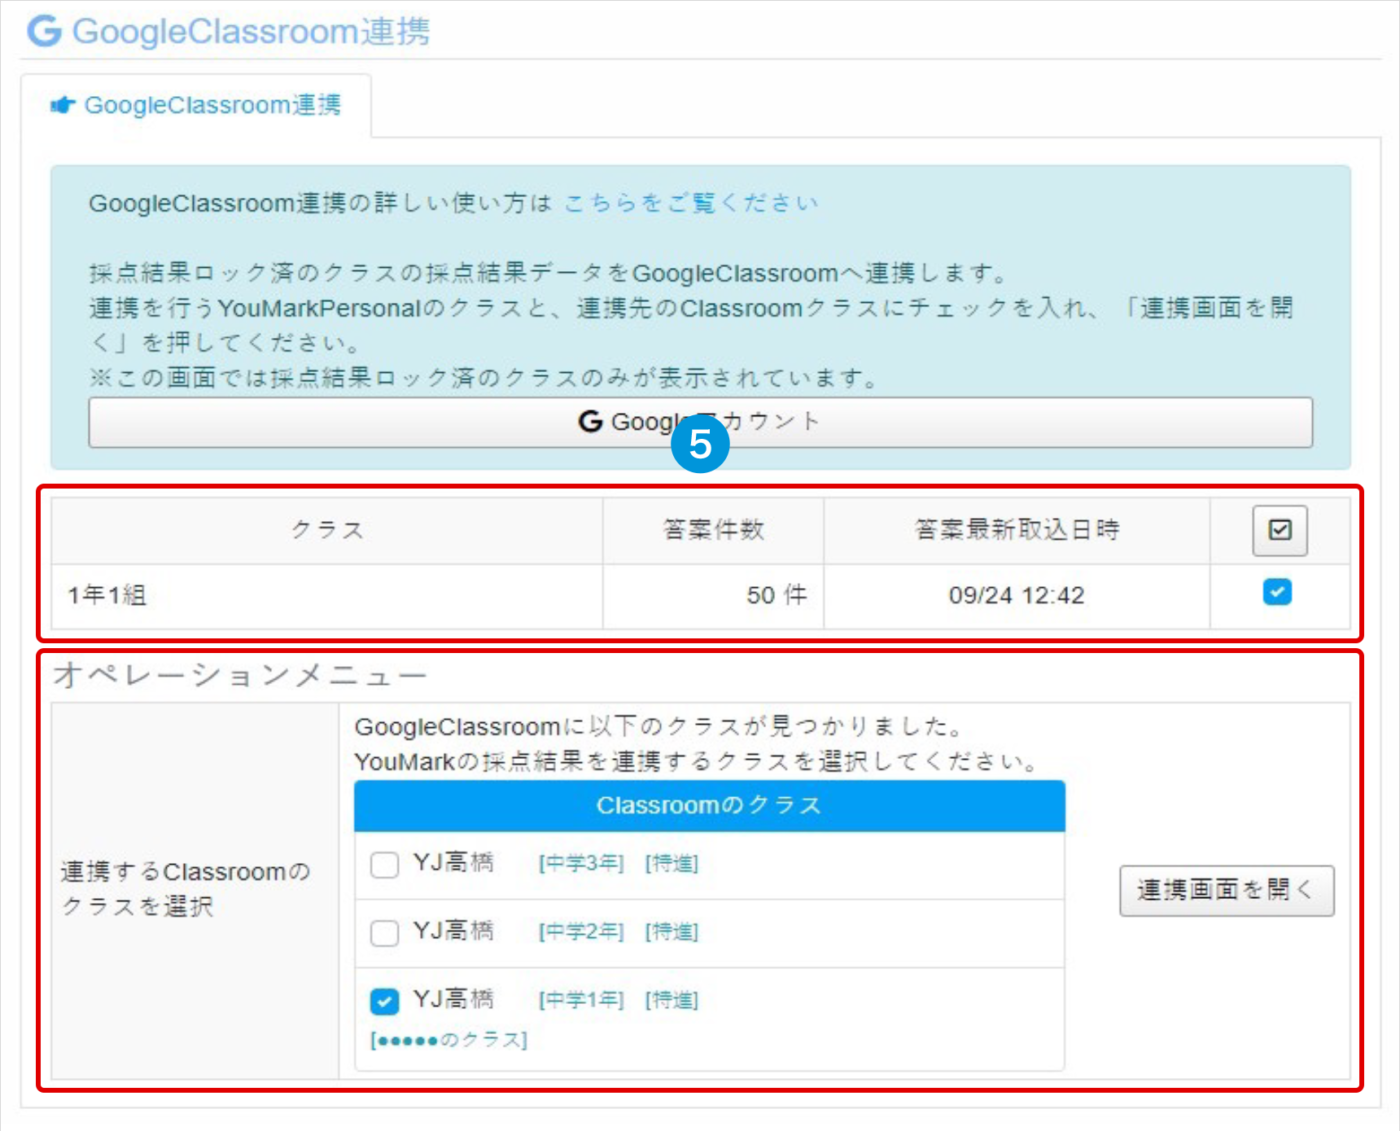Click the [中学2年] tag label

(581, 931)
